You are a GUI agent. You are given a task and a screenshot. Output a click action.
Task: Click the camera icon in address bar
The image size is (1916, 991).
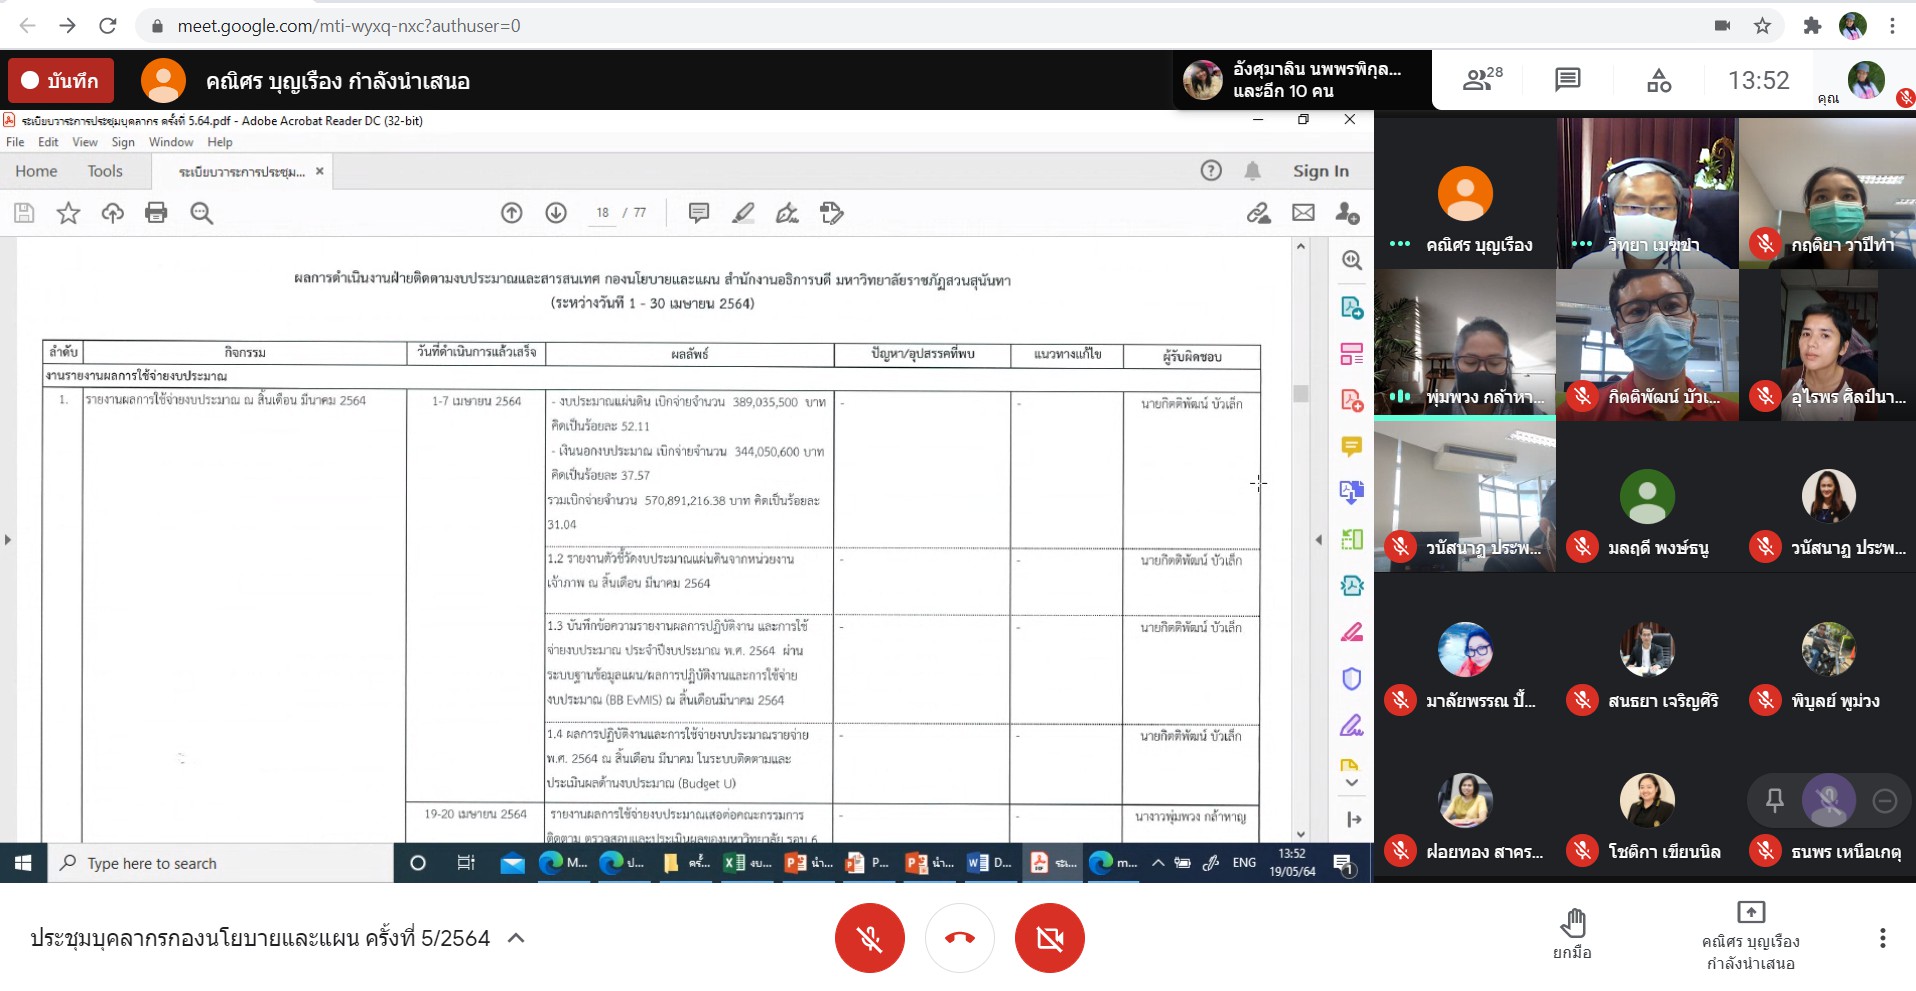tap(1722, 26)
